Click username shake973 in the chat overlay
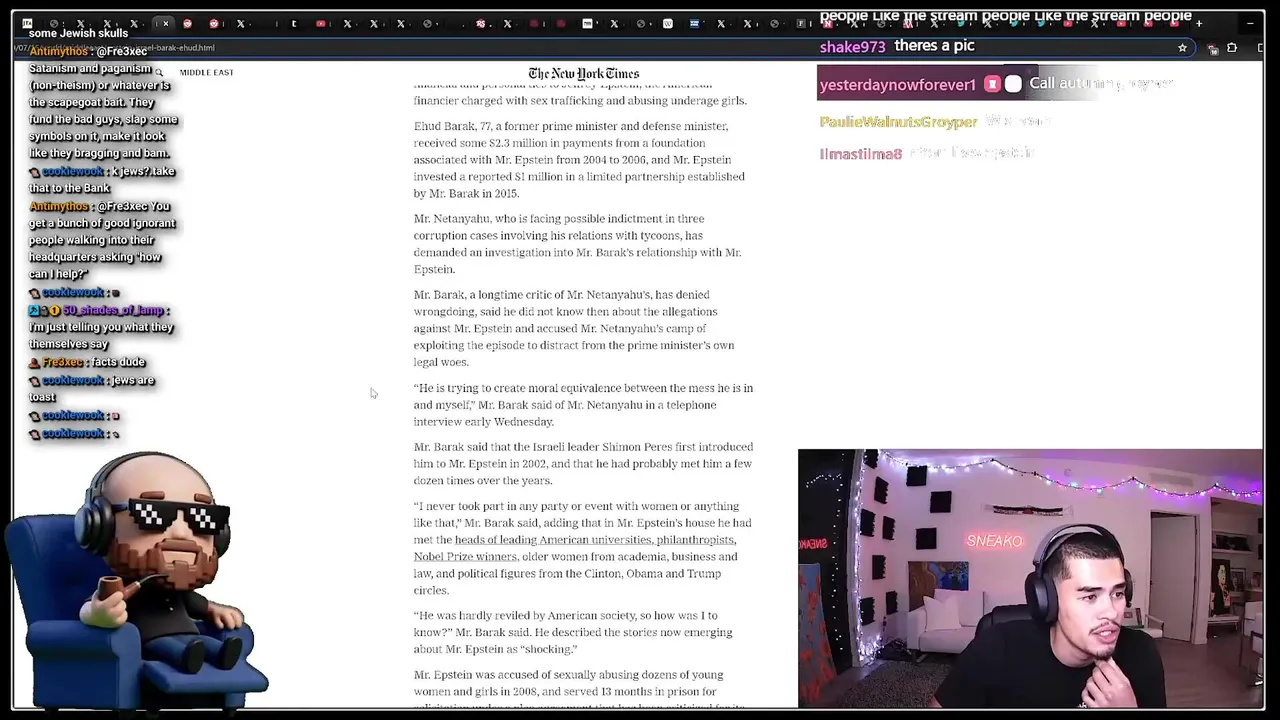The image size is (1280, 720). click(x=853, y=47)
